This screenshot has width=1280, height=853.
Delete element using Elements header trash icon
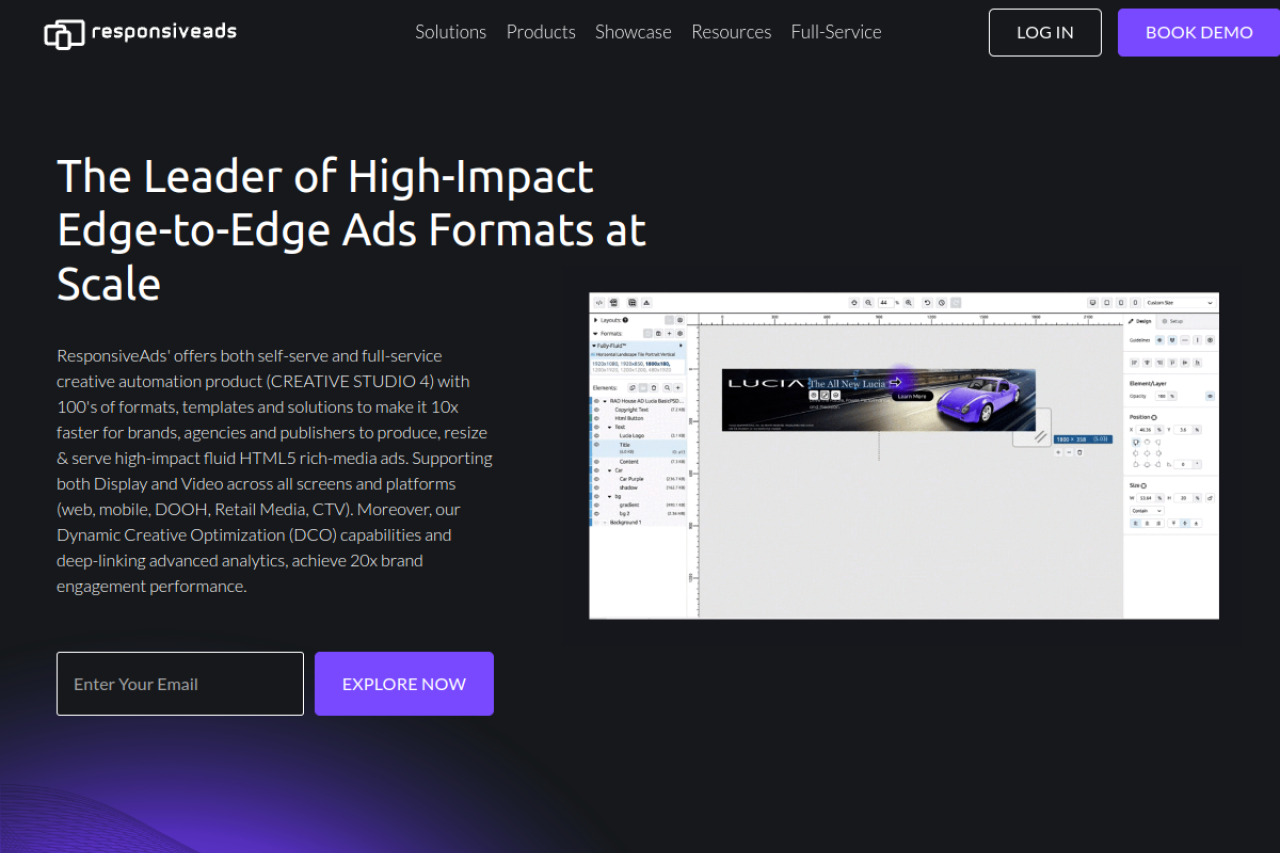point(654,387)
